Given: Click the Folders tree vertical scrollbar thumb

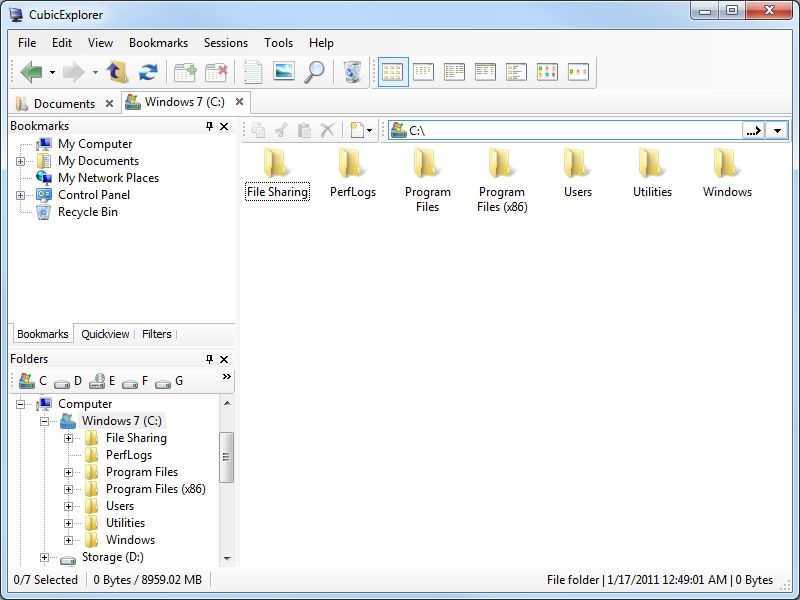Looking at the screenshot, I should pyautogui.click(x=227, y=457).
